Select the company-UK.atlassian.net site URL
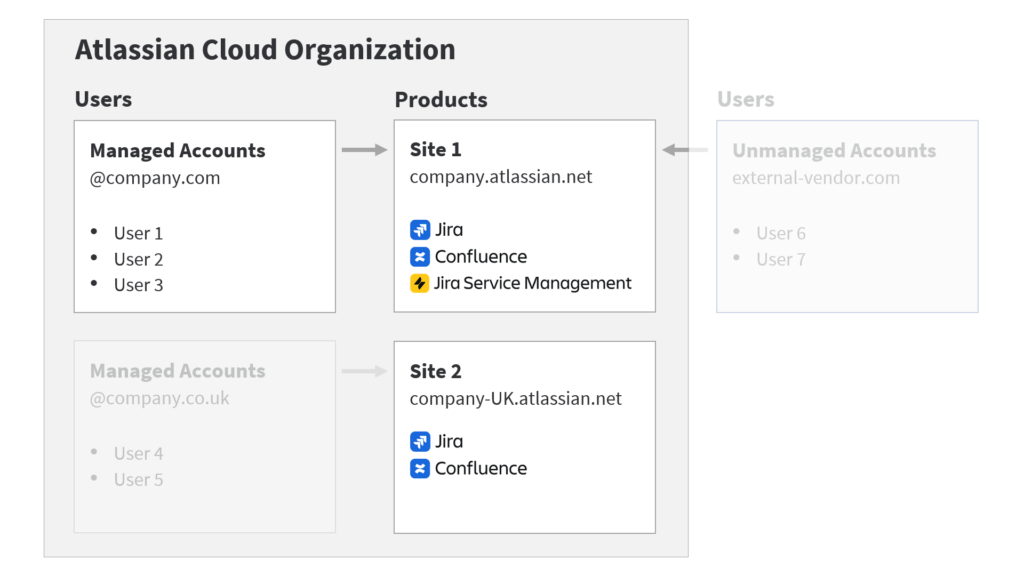1024x576 pixels. (515, 398)
